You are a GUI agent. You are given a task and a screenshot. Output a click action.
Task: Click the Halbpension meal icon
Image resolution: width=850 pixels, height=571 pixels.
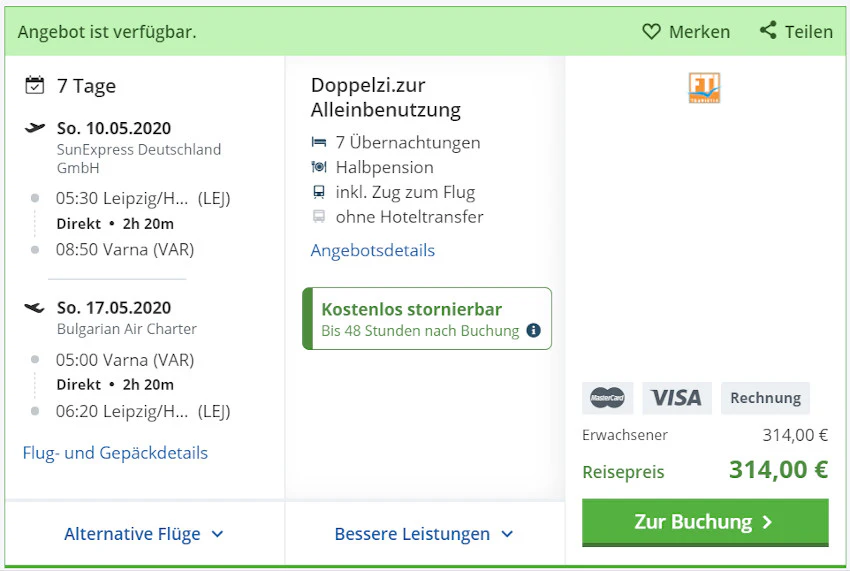319,167
